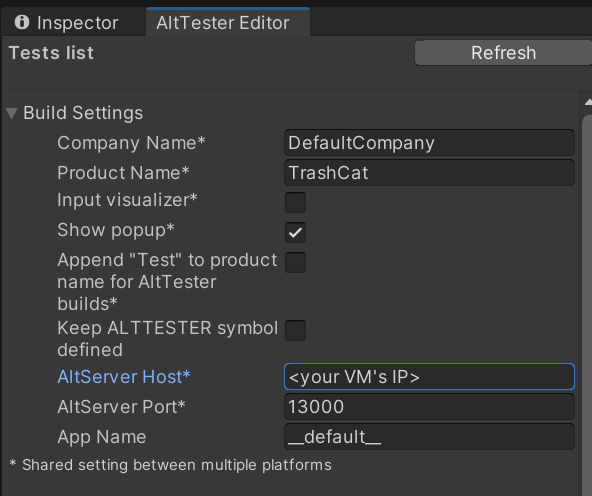Click the App Name field with __default__
Screen dimensions: 592x496
tap(429, 437)
